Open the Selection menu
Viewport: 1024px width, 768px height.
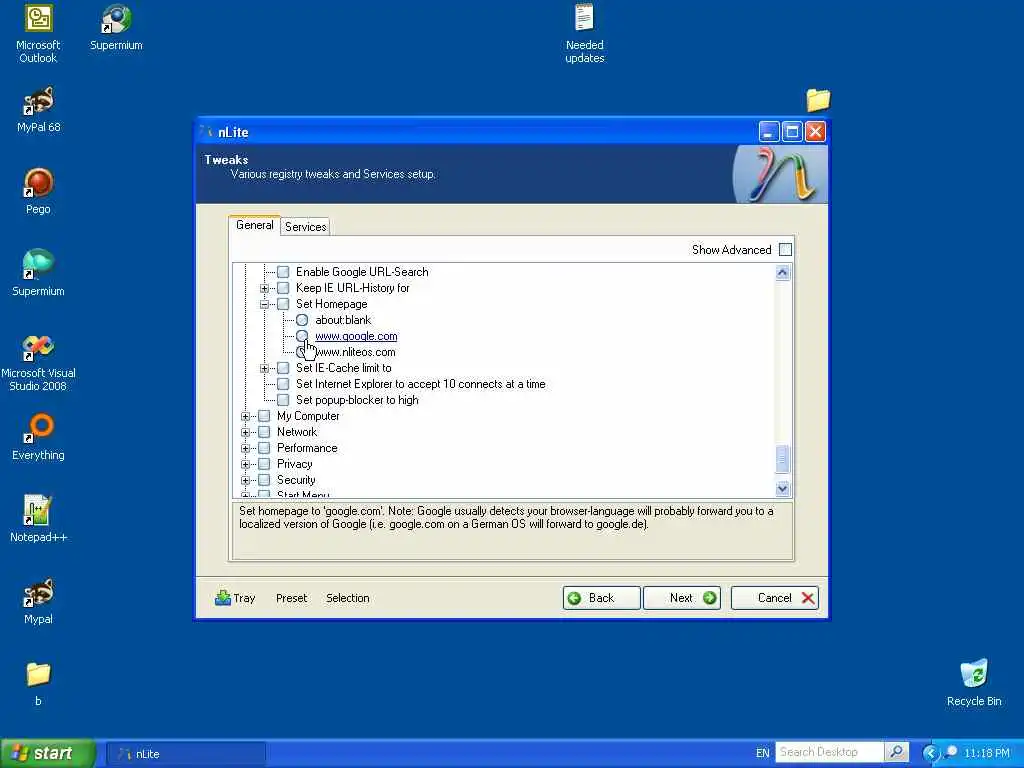click(x=347, y=598)
